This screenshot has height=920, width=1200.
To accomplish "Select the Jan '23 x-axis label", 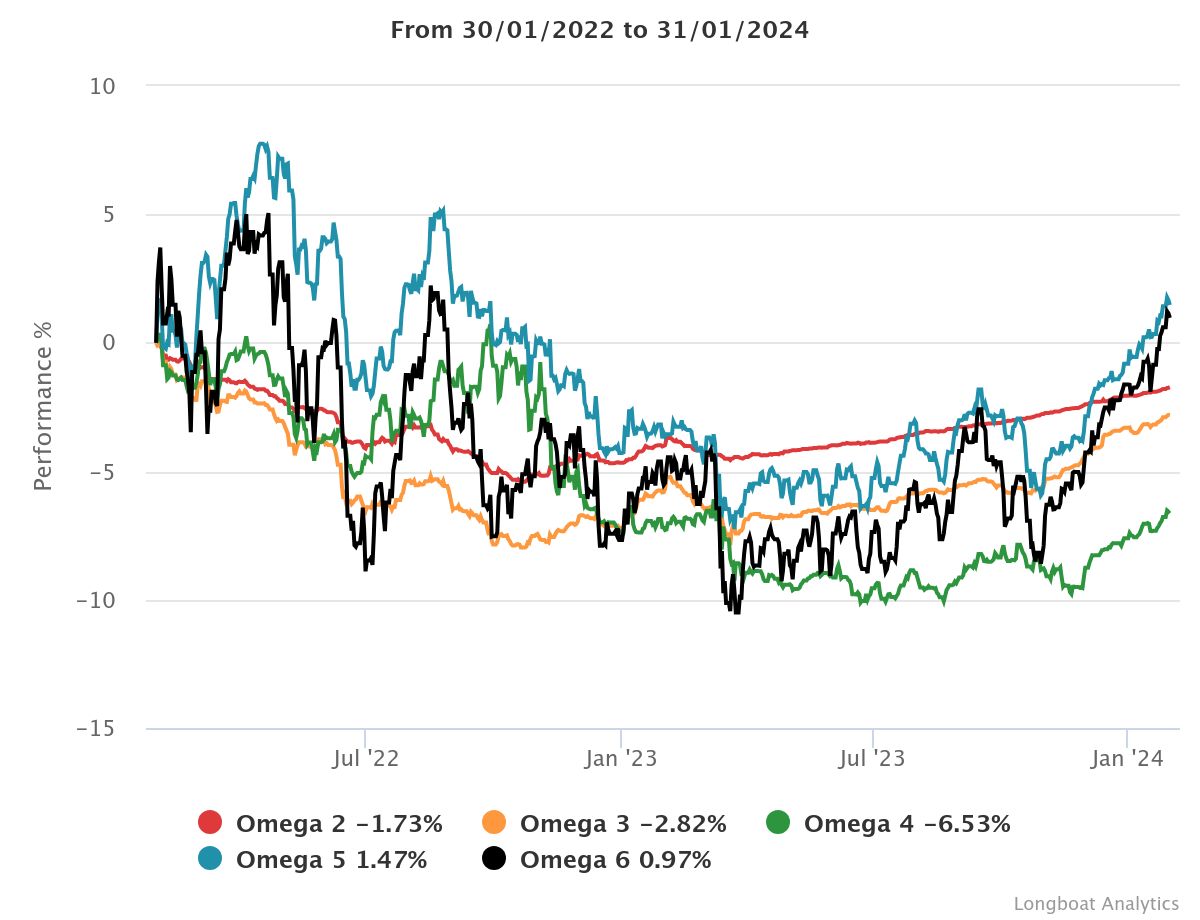I will click(621, 759).
